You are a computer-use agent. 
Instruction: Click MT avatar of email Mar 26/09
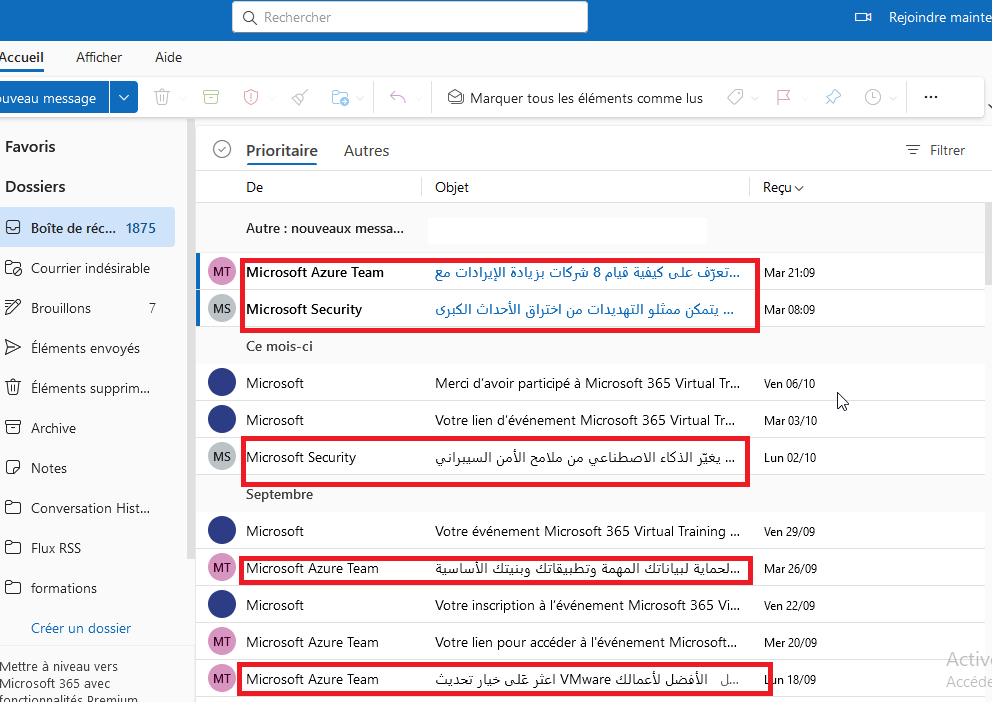click(x=221, y=567)
